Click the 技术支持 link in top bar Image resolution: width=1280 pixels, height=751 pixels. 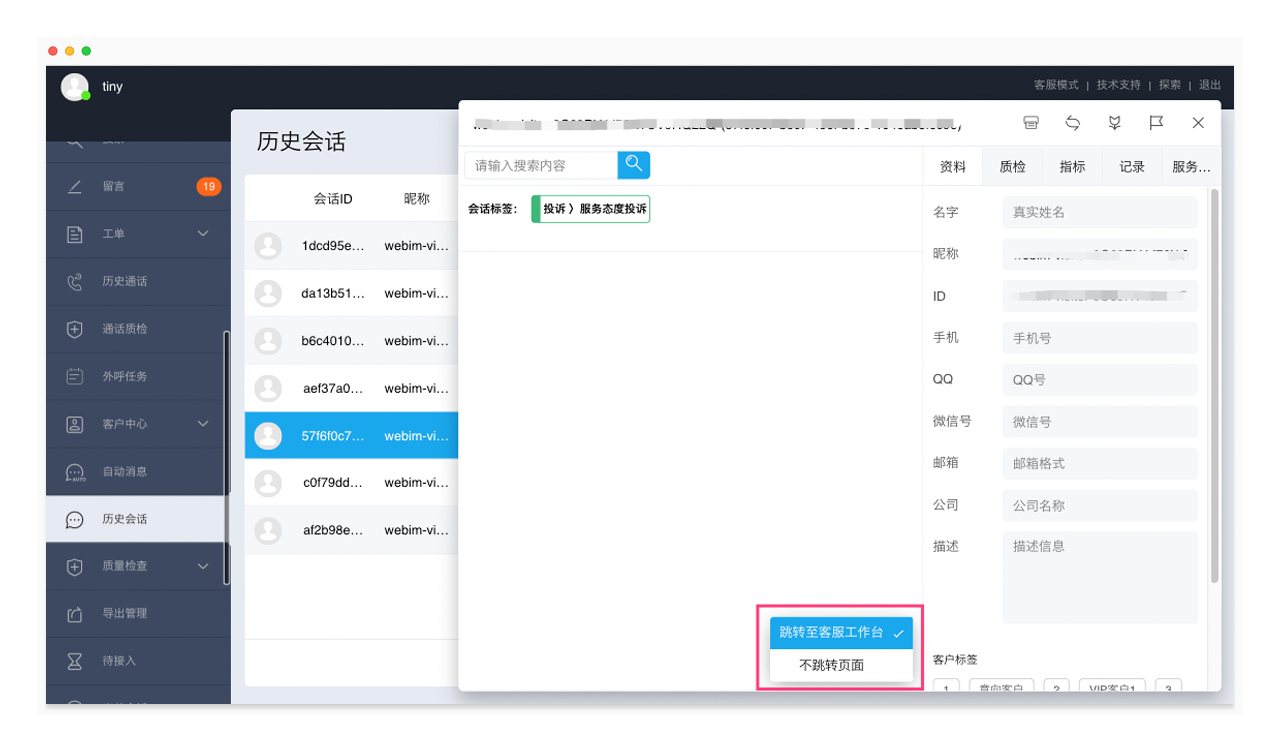click(1118, 85)
